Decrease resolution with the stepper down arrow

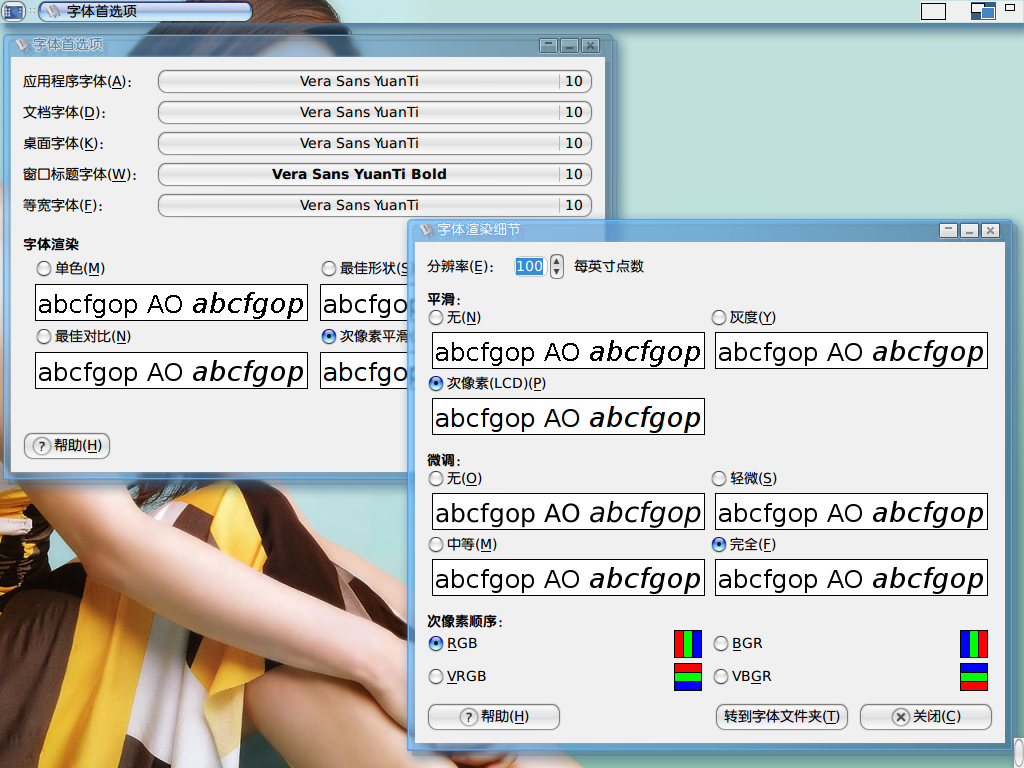tap(556, 272)
